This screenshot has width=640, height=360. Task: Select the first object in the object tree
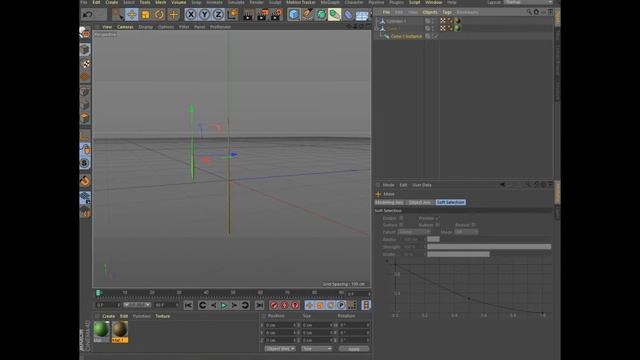[396, 21]
